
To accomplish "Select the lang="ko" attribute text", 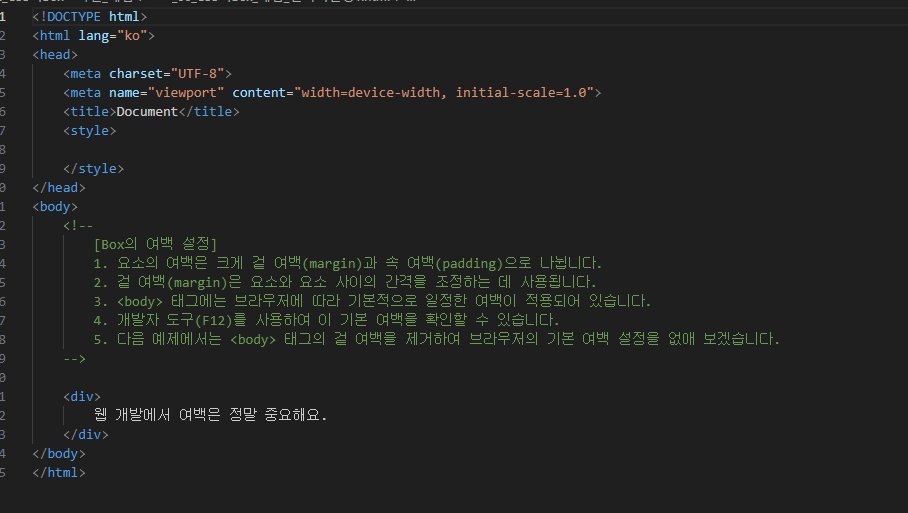I will [113, 36].
